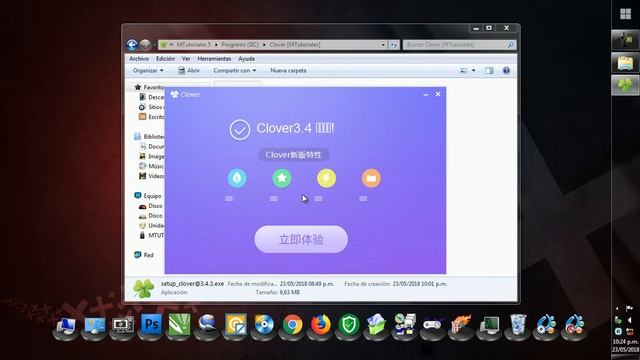Screen dimensions: 640x360
Task: Open the address bar history dropdown
Action: tap(383, 45)
